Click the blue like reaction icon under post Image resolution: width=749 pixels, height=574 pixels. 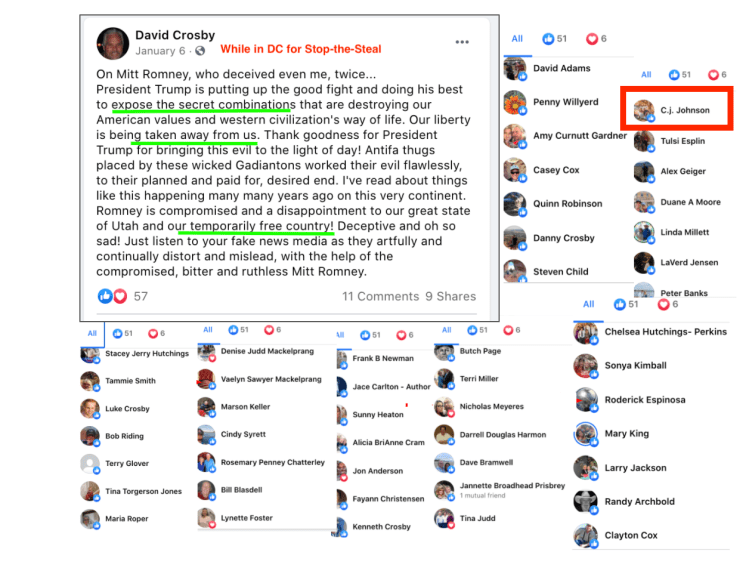click(x=105, y=296)
